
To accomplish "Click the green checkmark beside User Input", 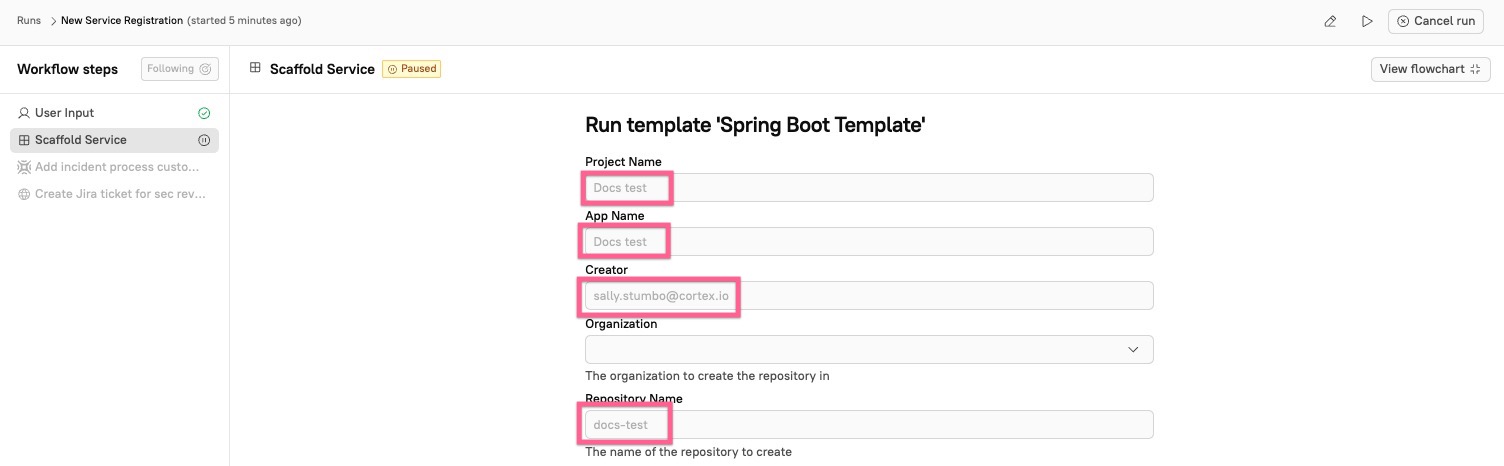I will (204, 113).
